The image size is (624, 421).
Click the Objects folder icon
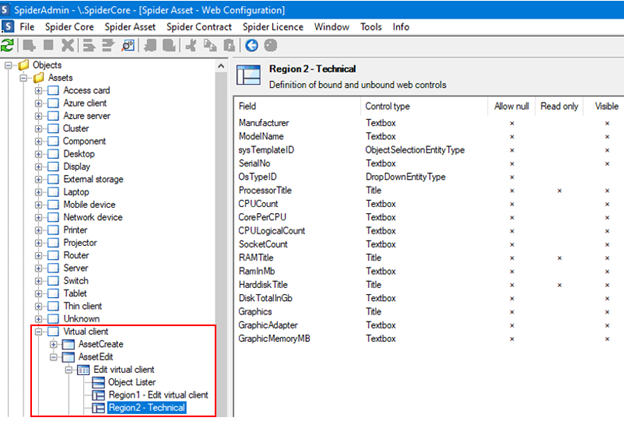(24, 64)
